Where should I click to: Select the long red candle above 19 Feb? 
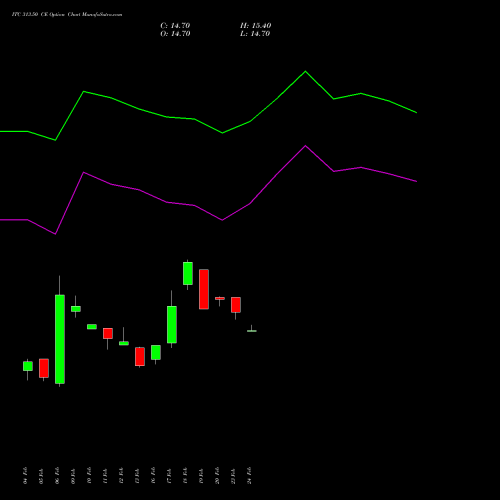(204, 289)
